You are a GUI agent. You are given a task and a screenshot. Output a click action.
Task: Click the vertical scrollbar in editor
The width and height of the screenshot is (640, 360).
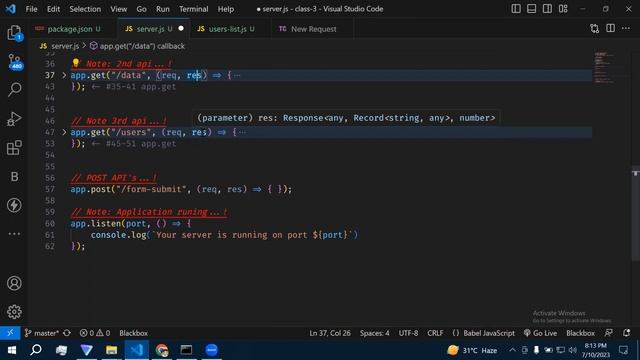click(x=636, y=213)
